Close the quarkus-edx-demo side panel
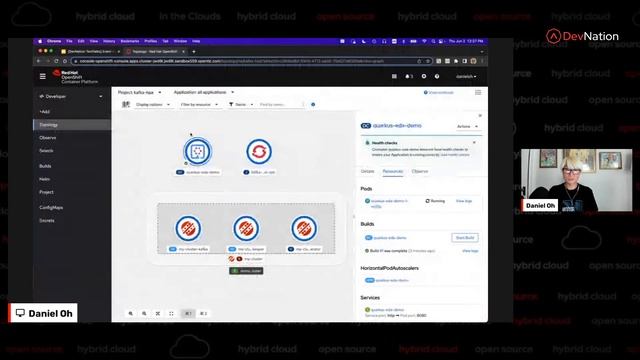Screen dimensions: 640x360 pyautogui.click(x=480, y=116)
